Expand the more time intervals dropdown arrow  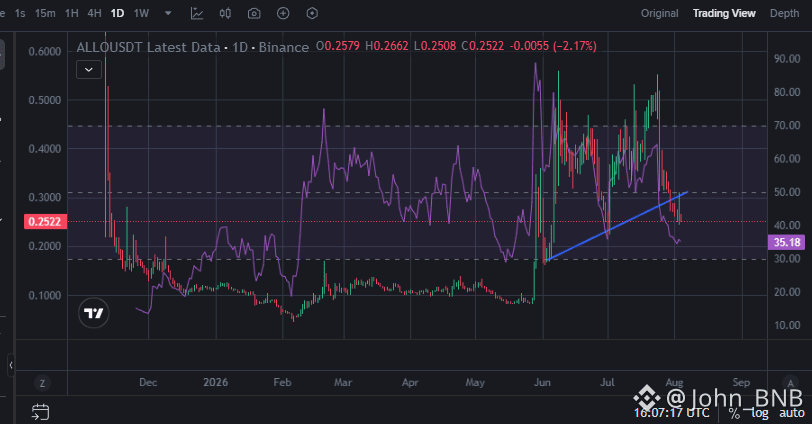[168, 13]
